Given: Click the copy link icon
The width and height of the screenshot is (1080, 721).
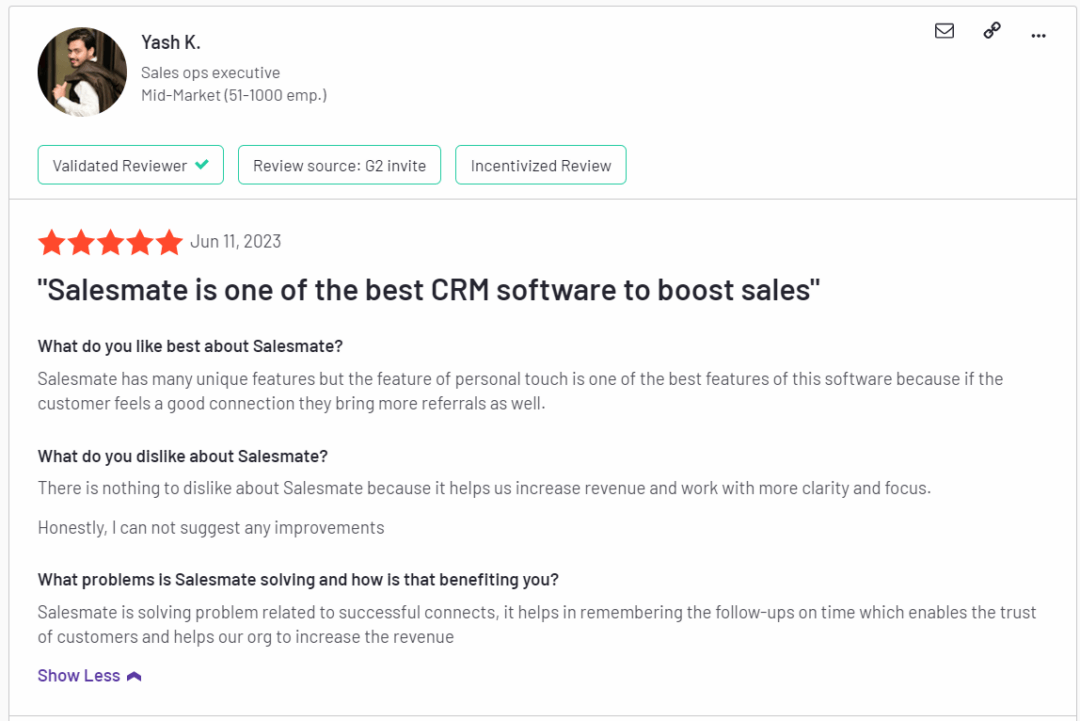Looking at the screenshot, I should click(991, 31).
